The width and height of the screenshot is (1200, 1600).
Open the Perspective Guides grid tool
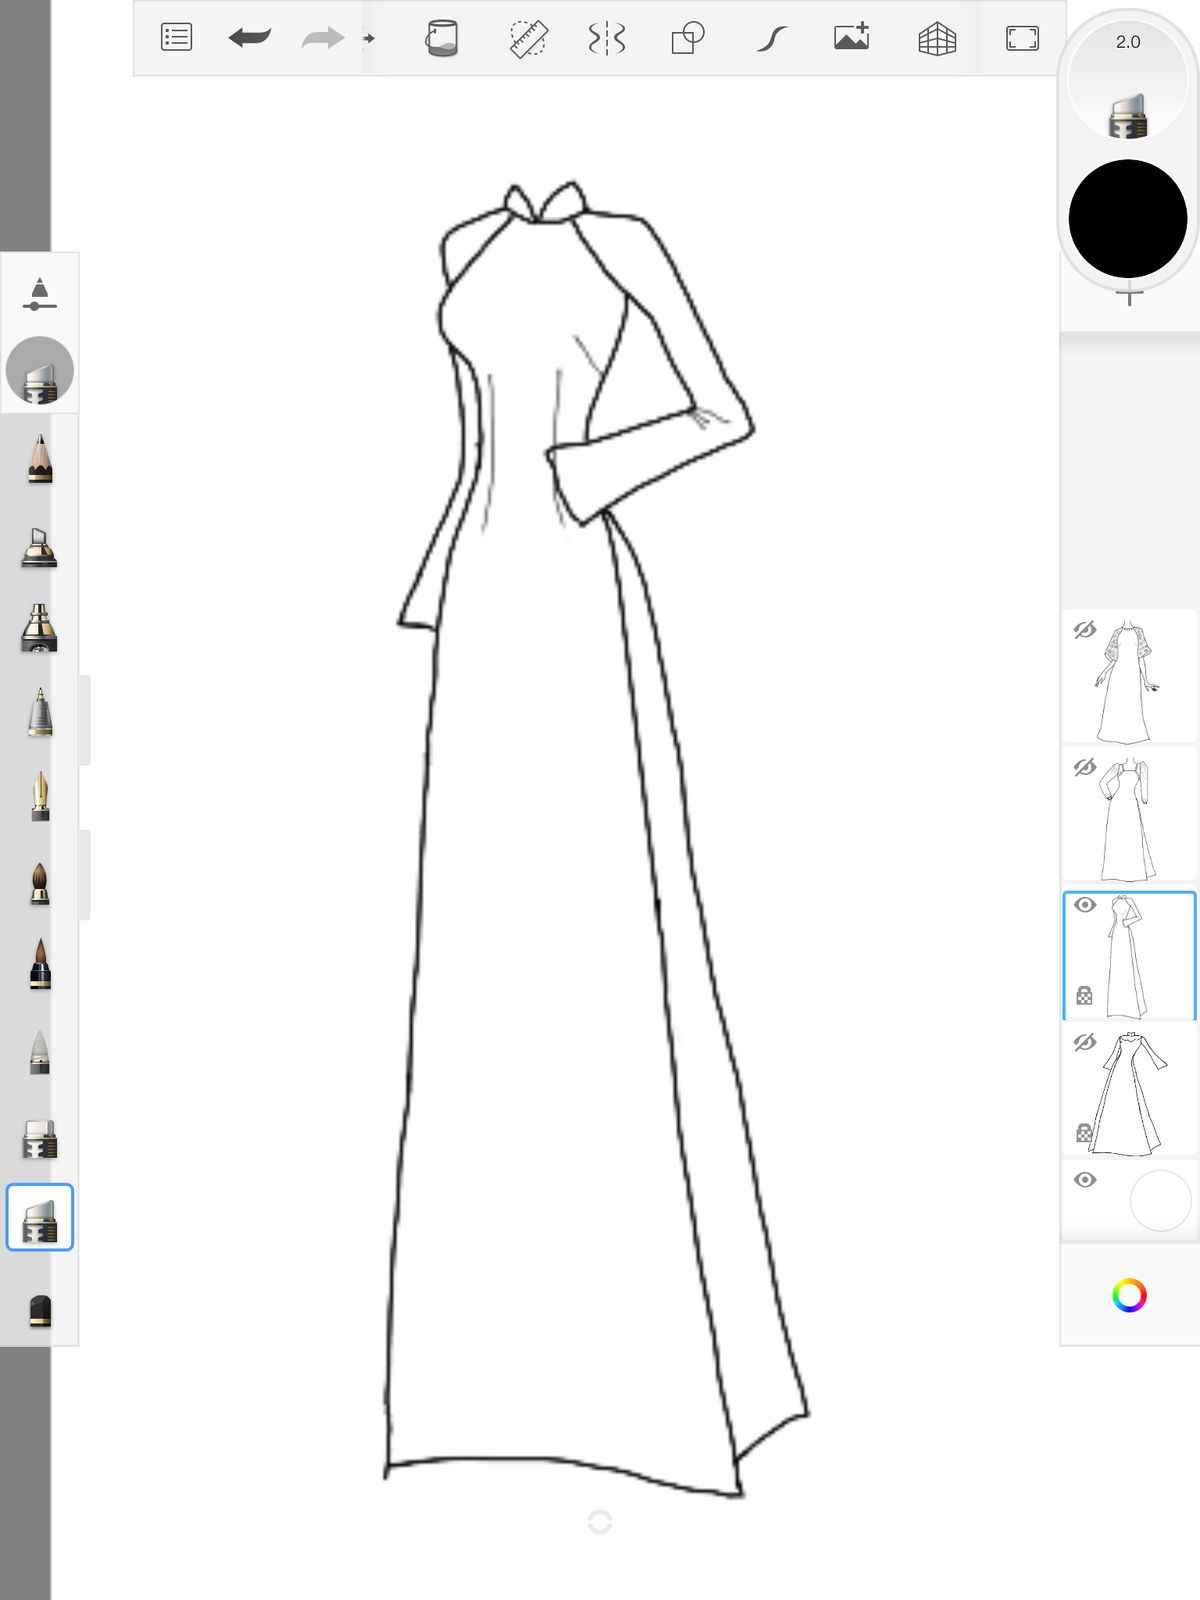click(937, 38)
